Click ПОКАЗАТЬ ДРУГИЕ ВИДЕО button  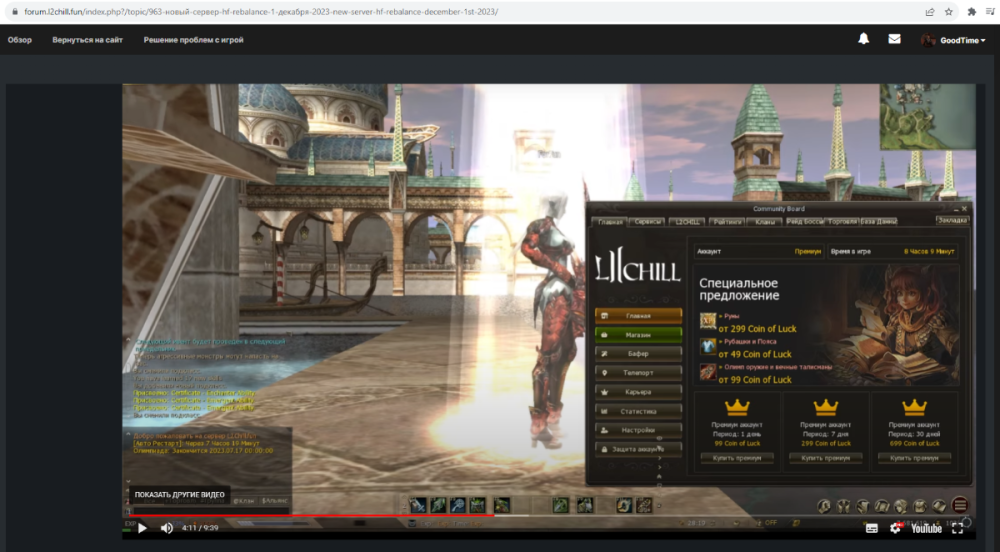tap(179, 495)
